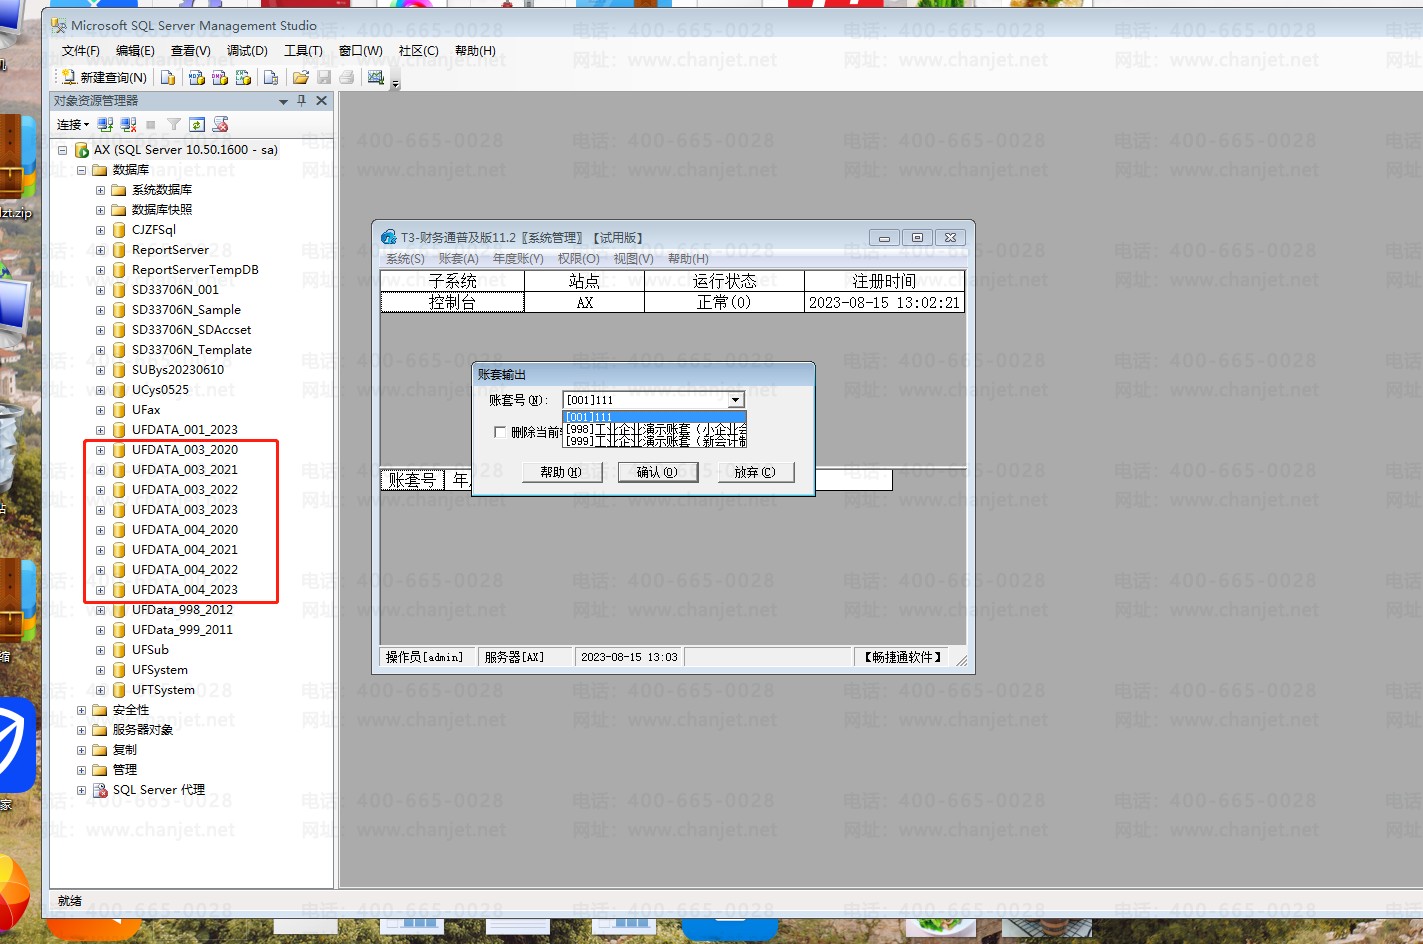Expand the 数据库快照 folder
This screenshot has width=1423, height=944.
[100, 210]
